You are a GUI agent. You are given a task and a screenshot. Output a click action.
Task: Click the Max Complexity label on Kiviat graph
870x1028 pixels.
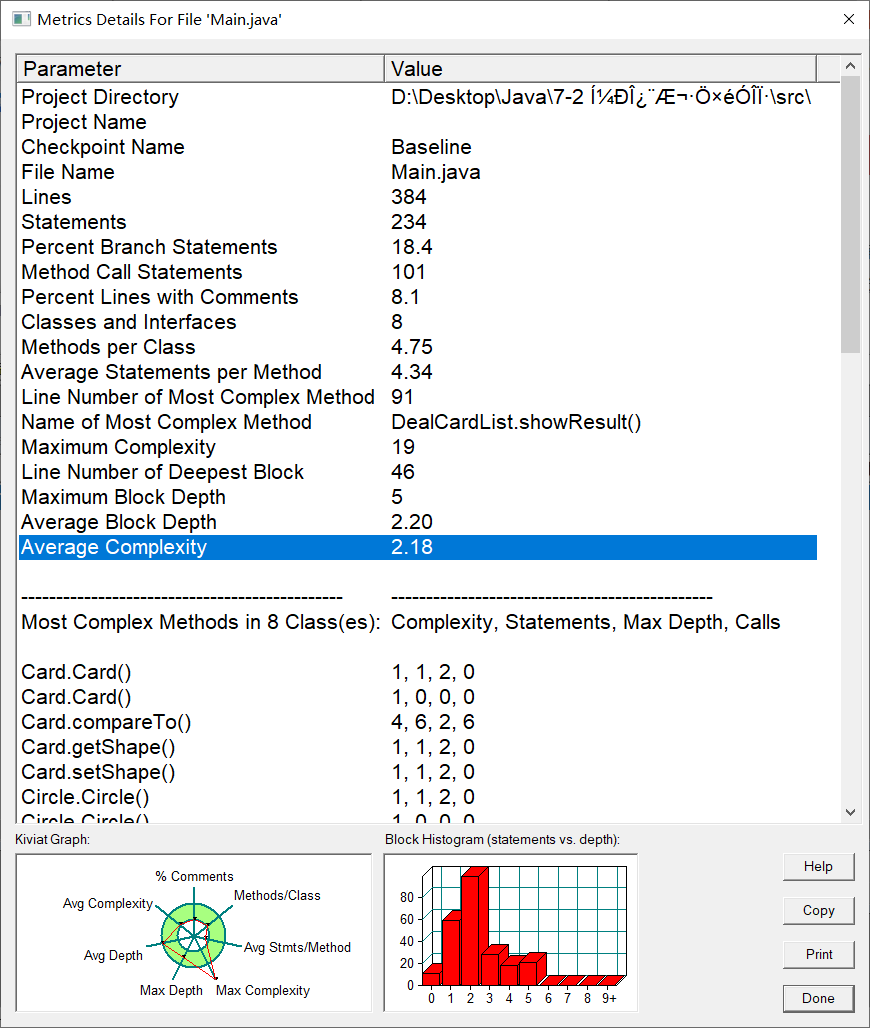pyautogui.click(x=262, y=991)
